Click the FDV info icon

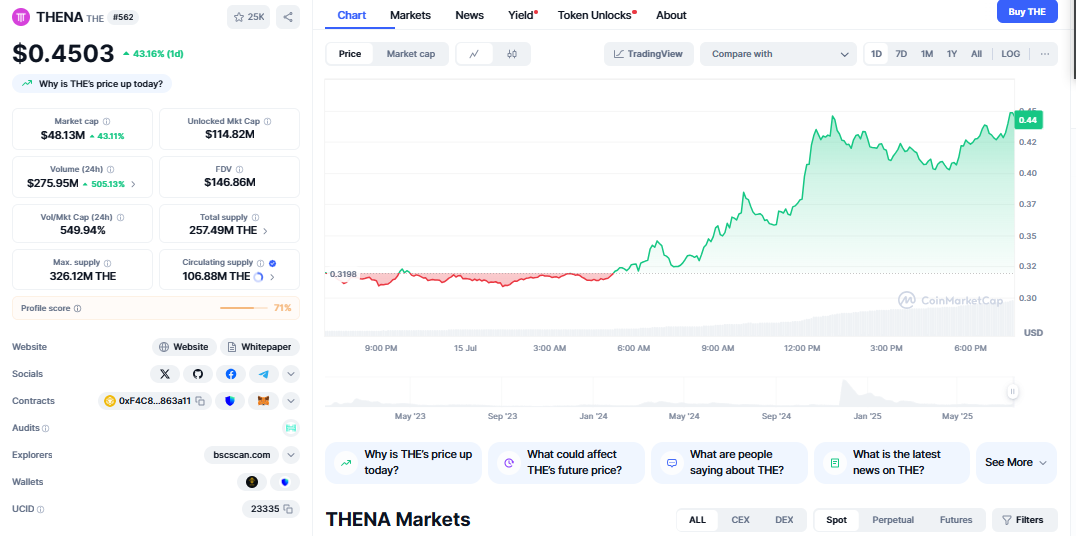pyautogui.click(x=239, y=170)
